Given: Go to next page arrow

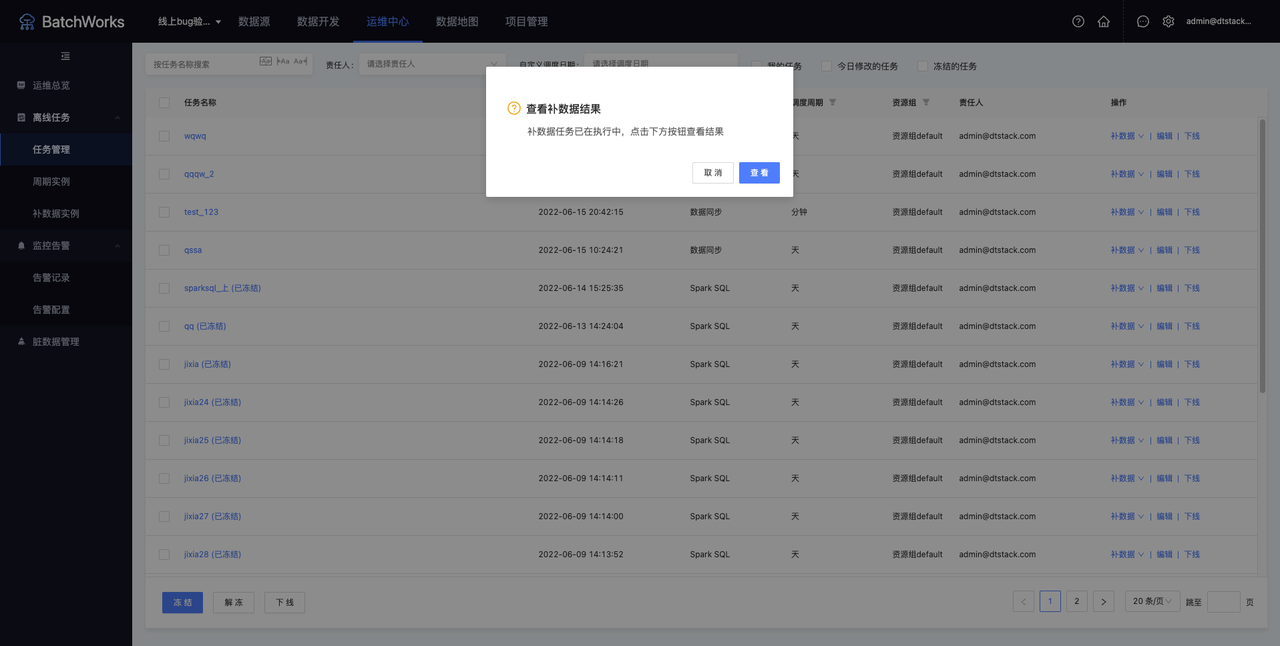Looking at the screenshot, I should click(x=1103, y=601).
